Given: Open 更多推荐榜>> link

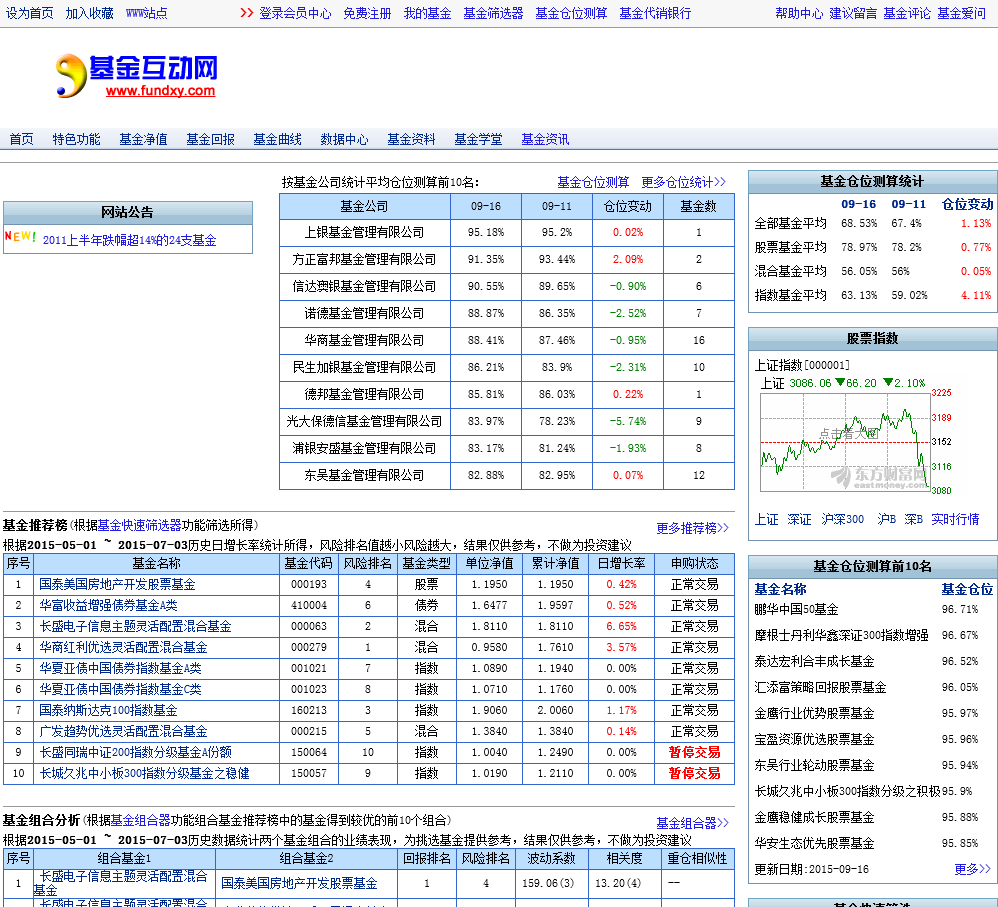Looking at the screenshot, I should (692, 528).
